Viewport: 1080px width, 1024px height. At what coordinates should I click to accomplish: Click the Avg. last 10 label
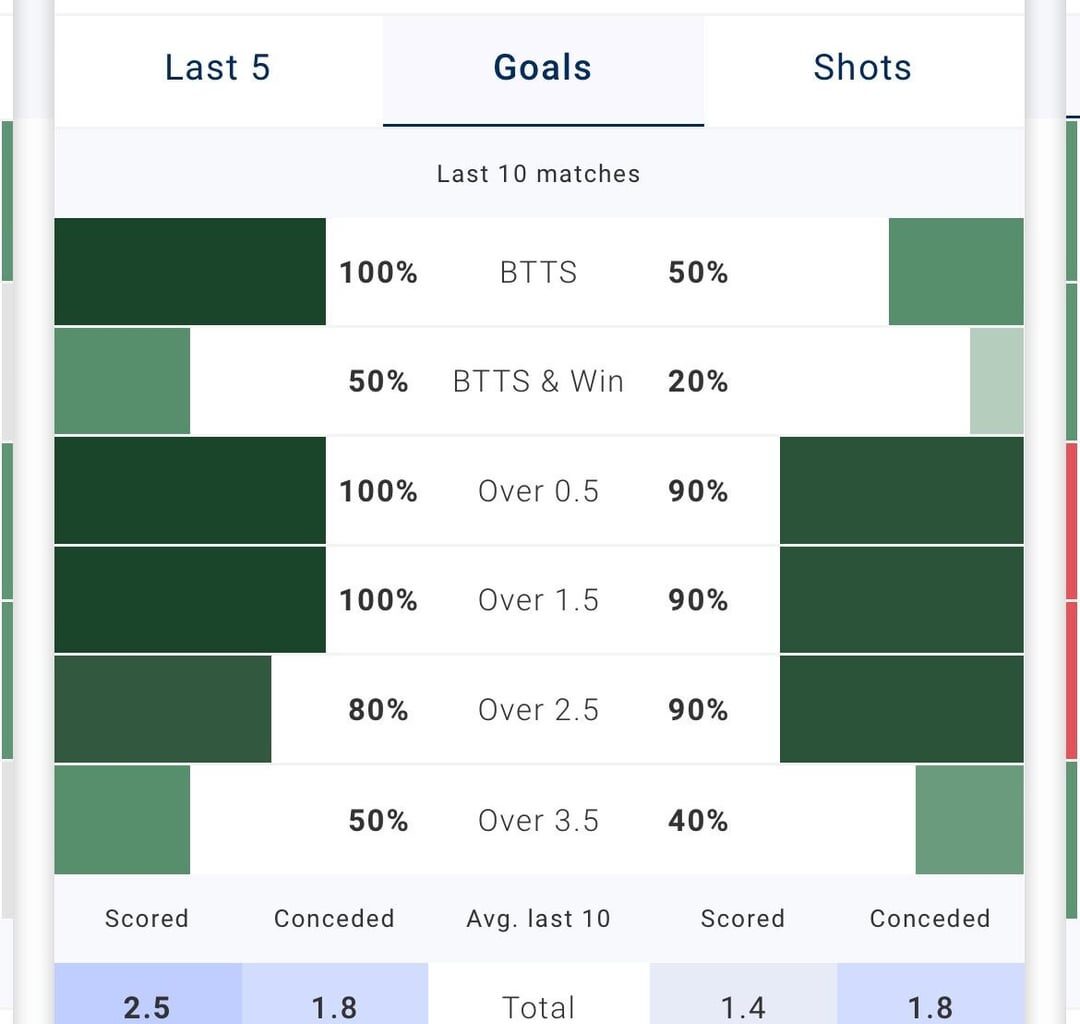point(539,919)
